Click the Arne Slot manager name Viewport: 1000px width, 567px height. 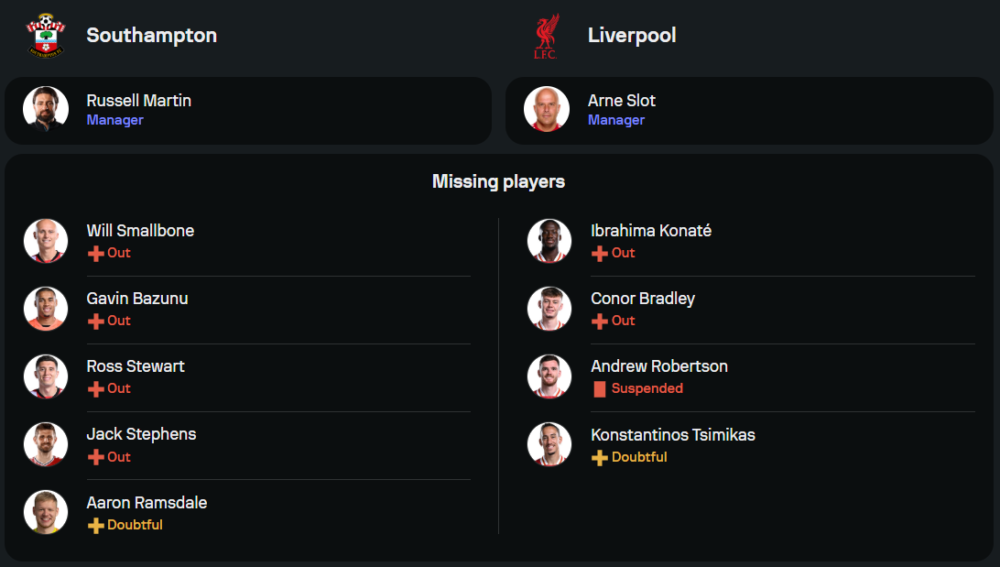621,100
